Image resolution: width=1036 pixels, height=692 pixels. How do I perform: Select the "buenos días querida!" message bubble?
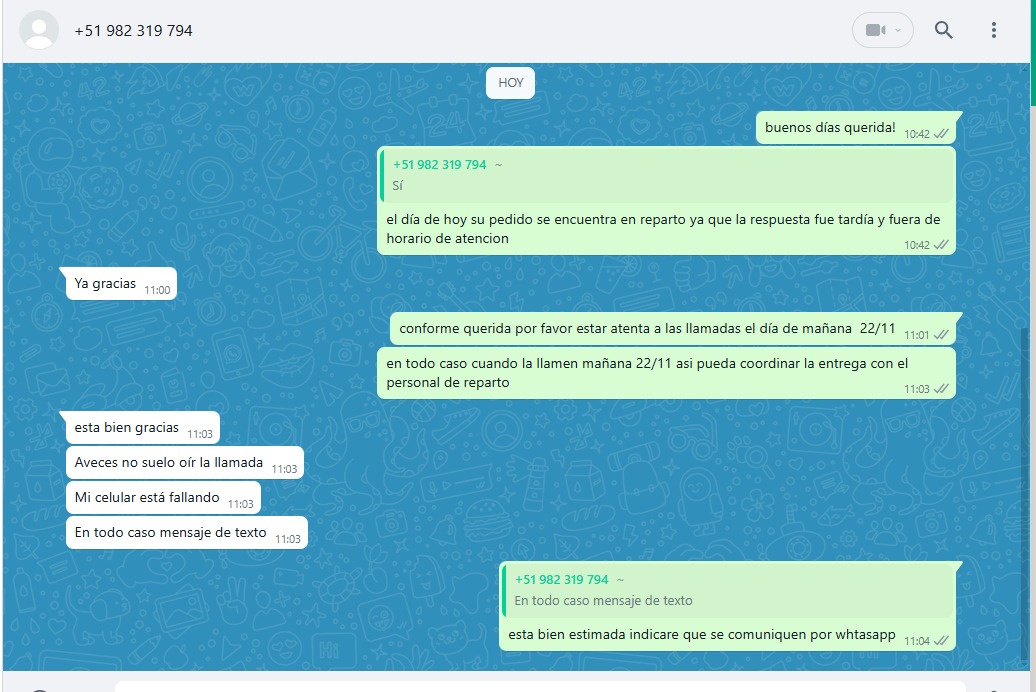tap(830, 127)
